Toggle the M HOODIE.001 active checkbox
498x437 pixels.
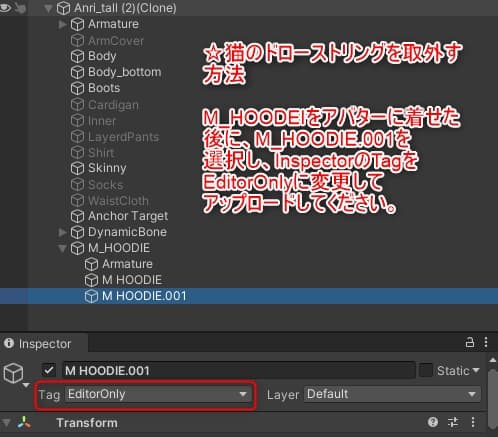(49, 370)
